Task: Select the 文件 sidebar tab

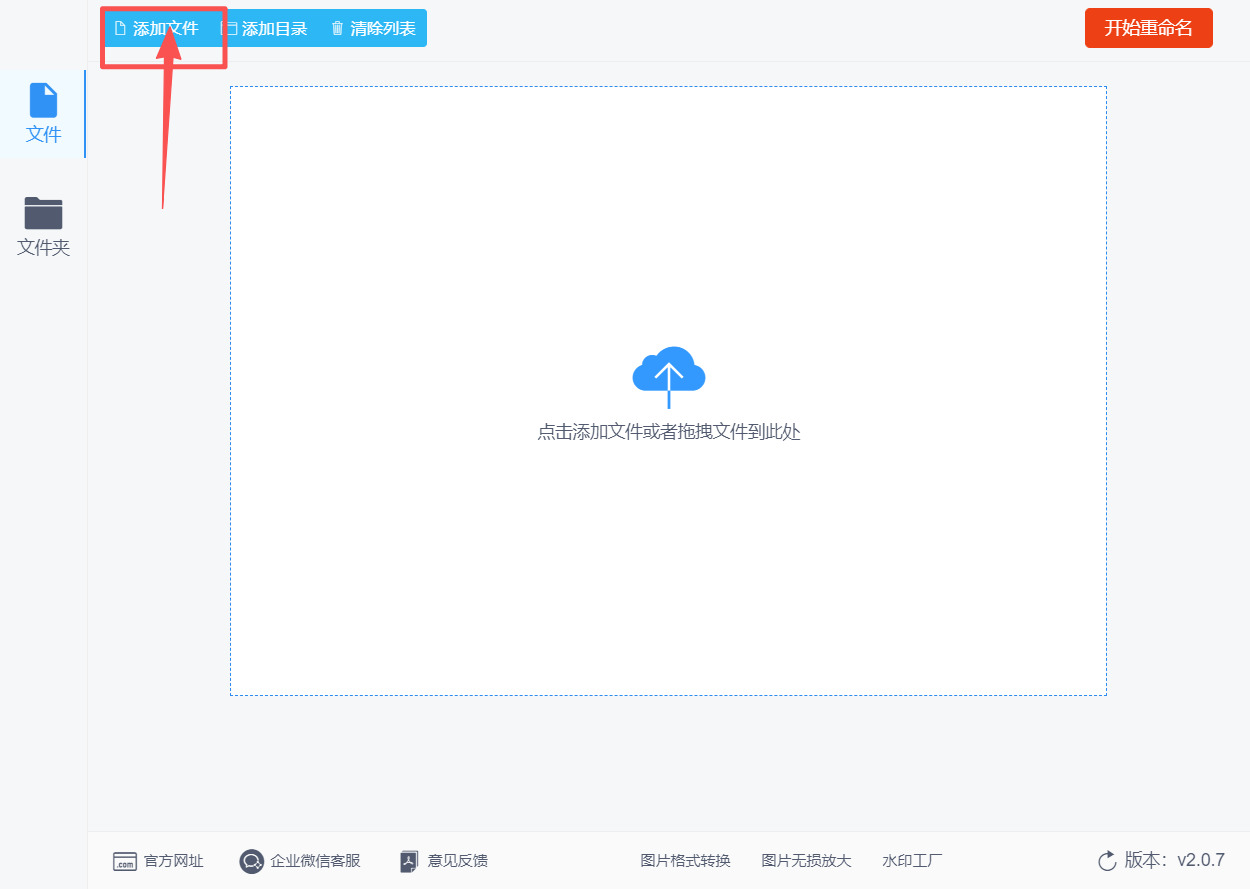Action: (43, 114)
